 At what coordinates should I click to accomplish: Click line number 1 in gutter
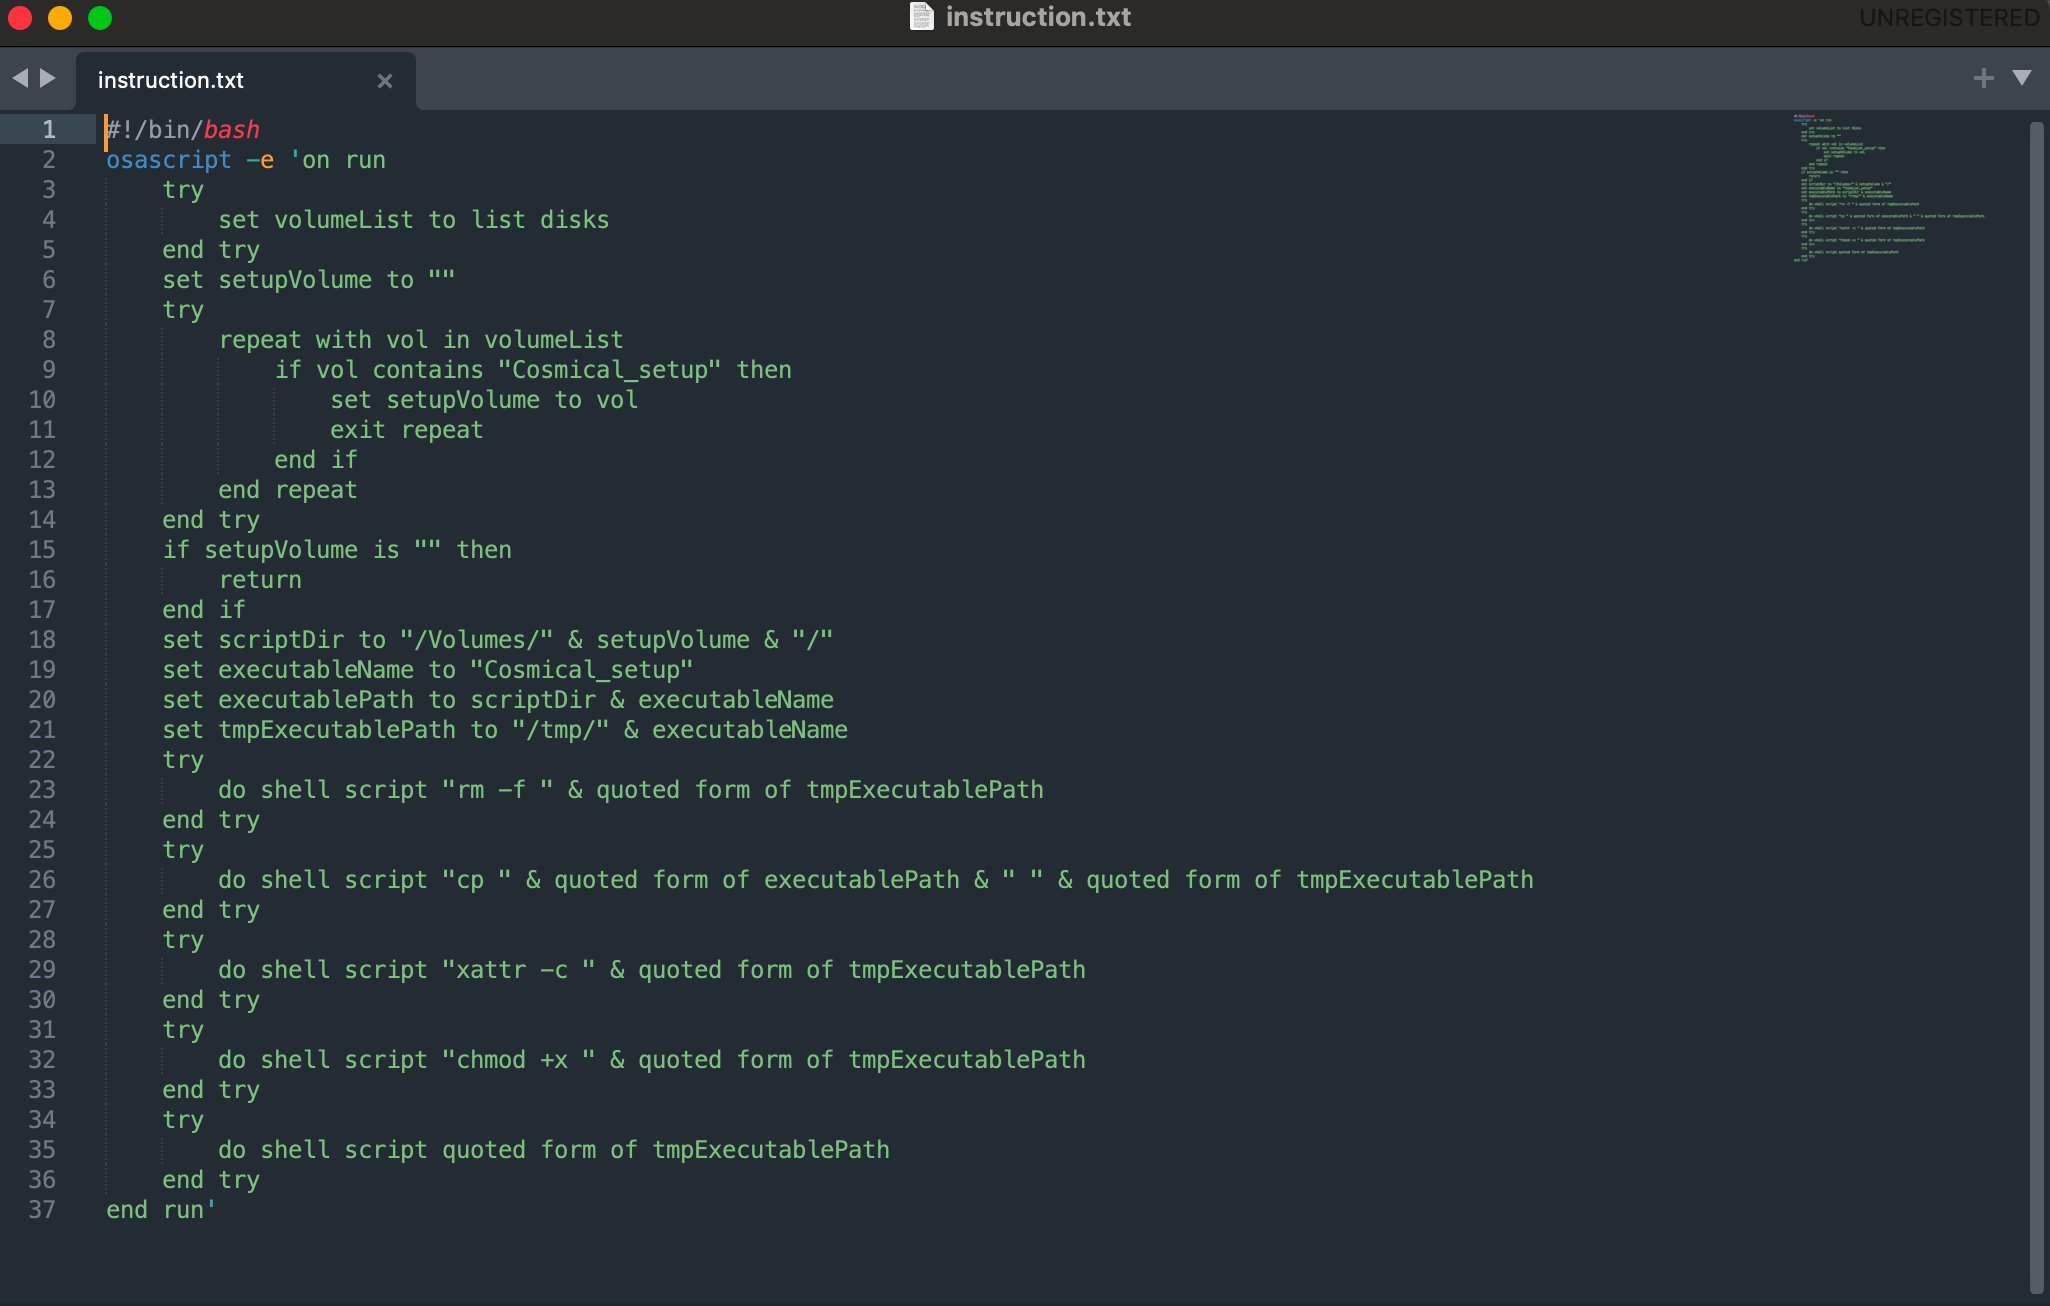[x=48, y=130]
